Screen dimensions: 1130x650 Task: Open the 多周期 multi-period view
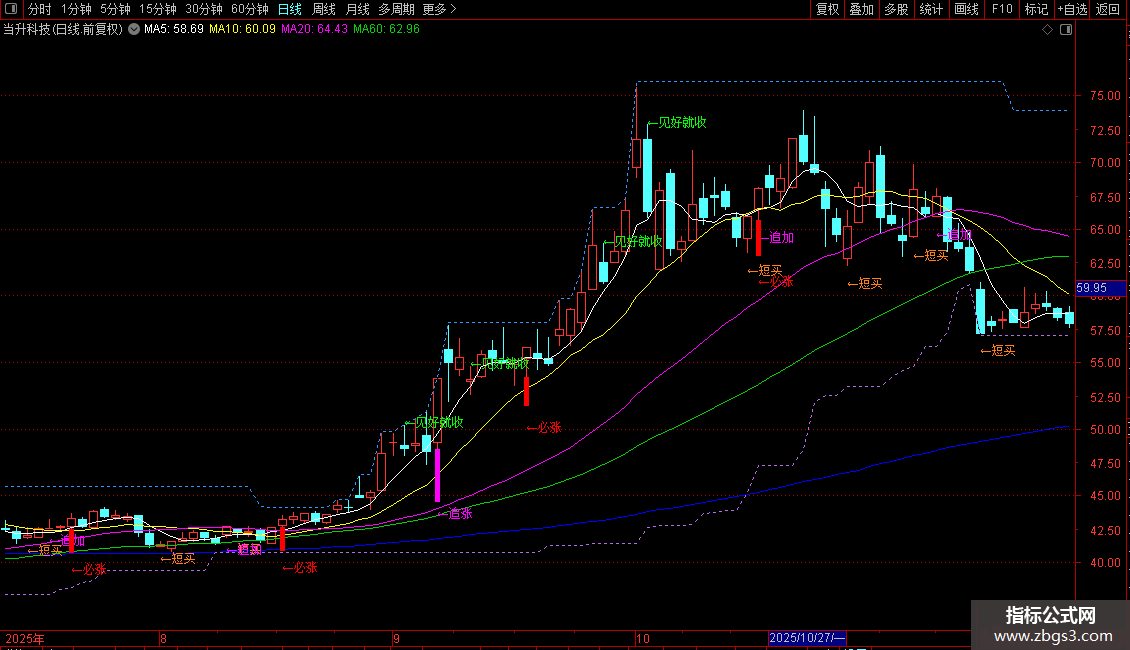coord(396,9)
